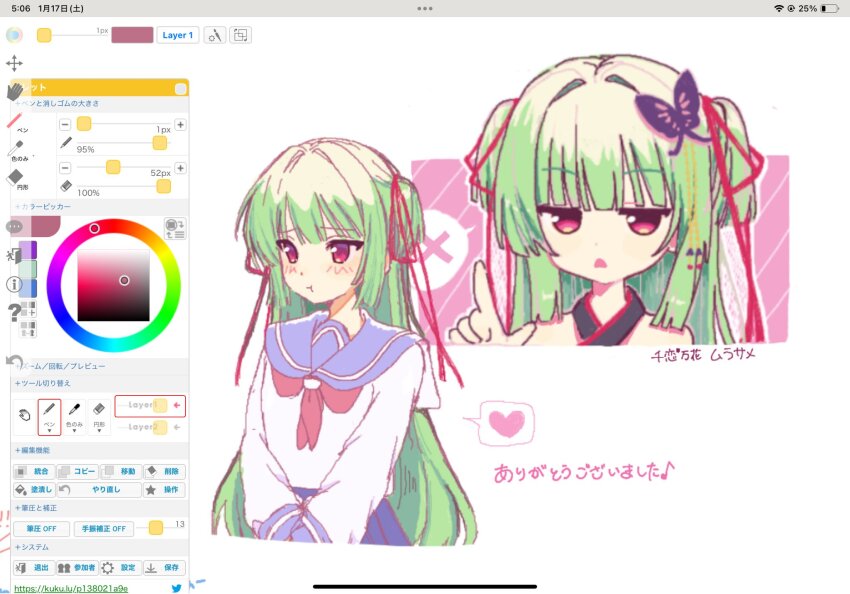The height and width of the screenshot is (594, 850).
Task: Pick the red pen tool in left strip
Action: [x=15, y=121]
